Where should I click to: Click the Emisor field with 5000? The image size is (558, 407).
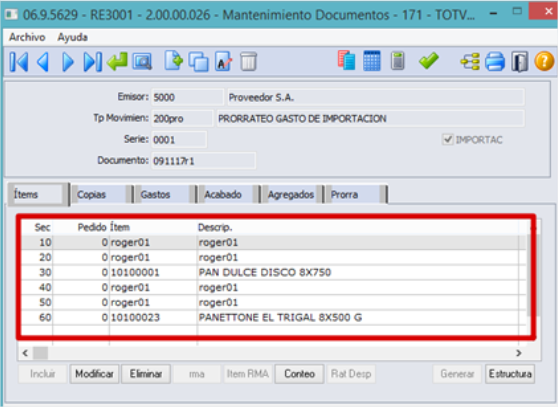coord(188,97)
